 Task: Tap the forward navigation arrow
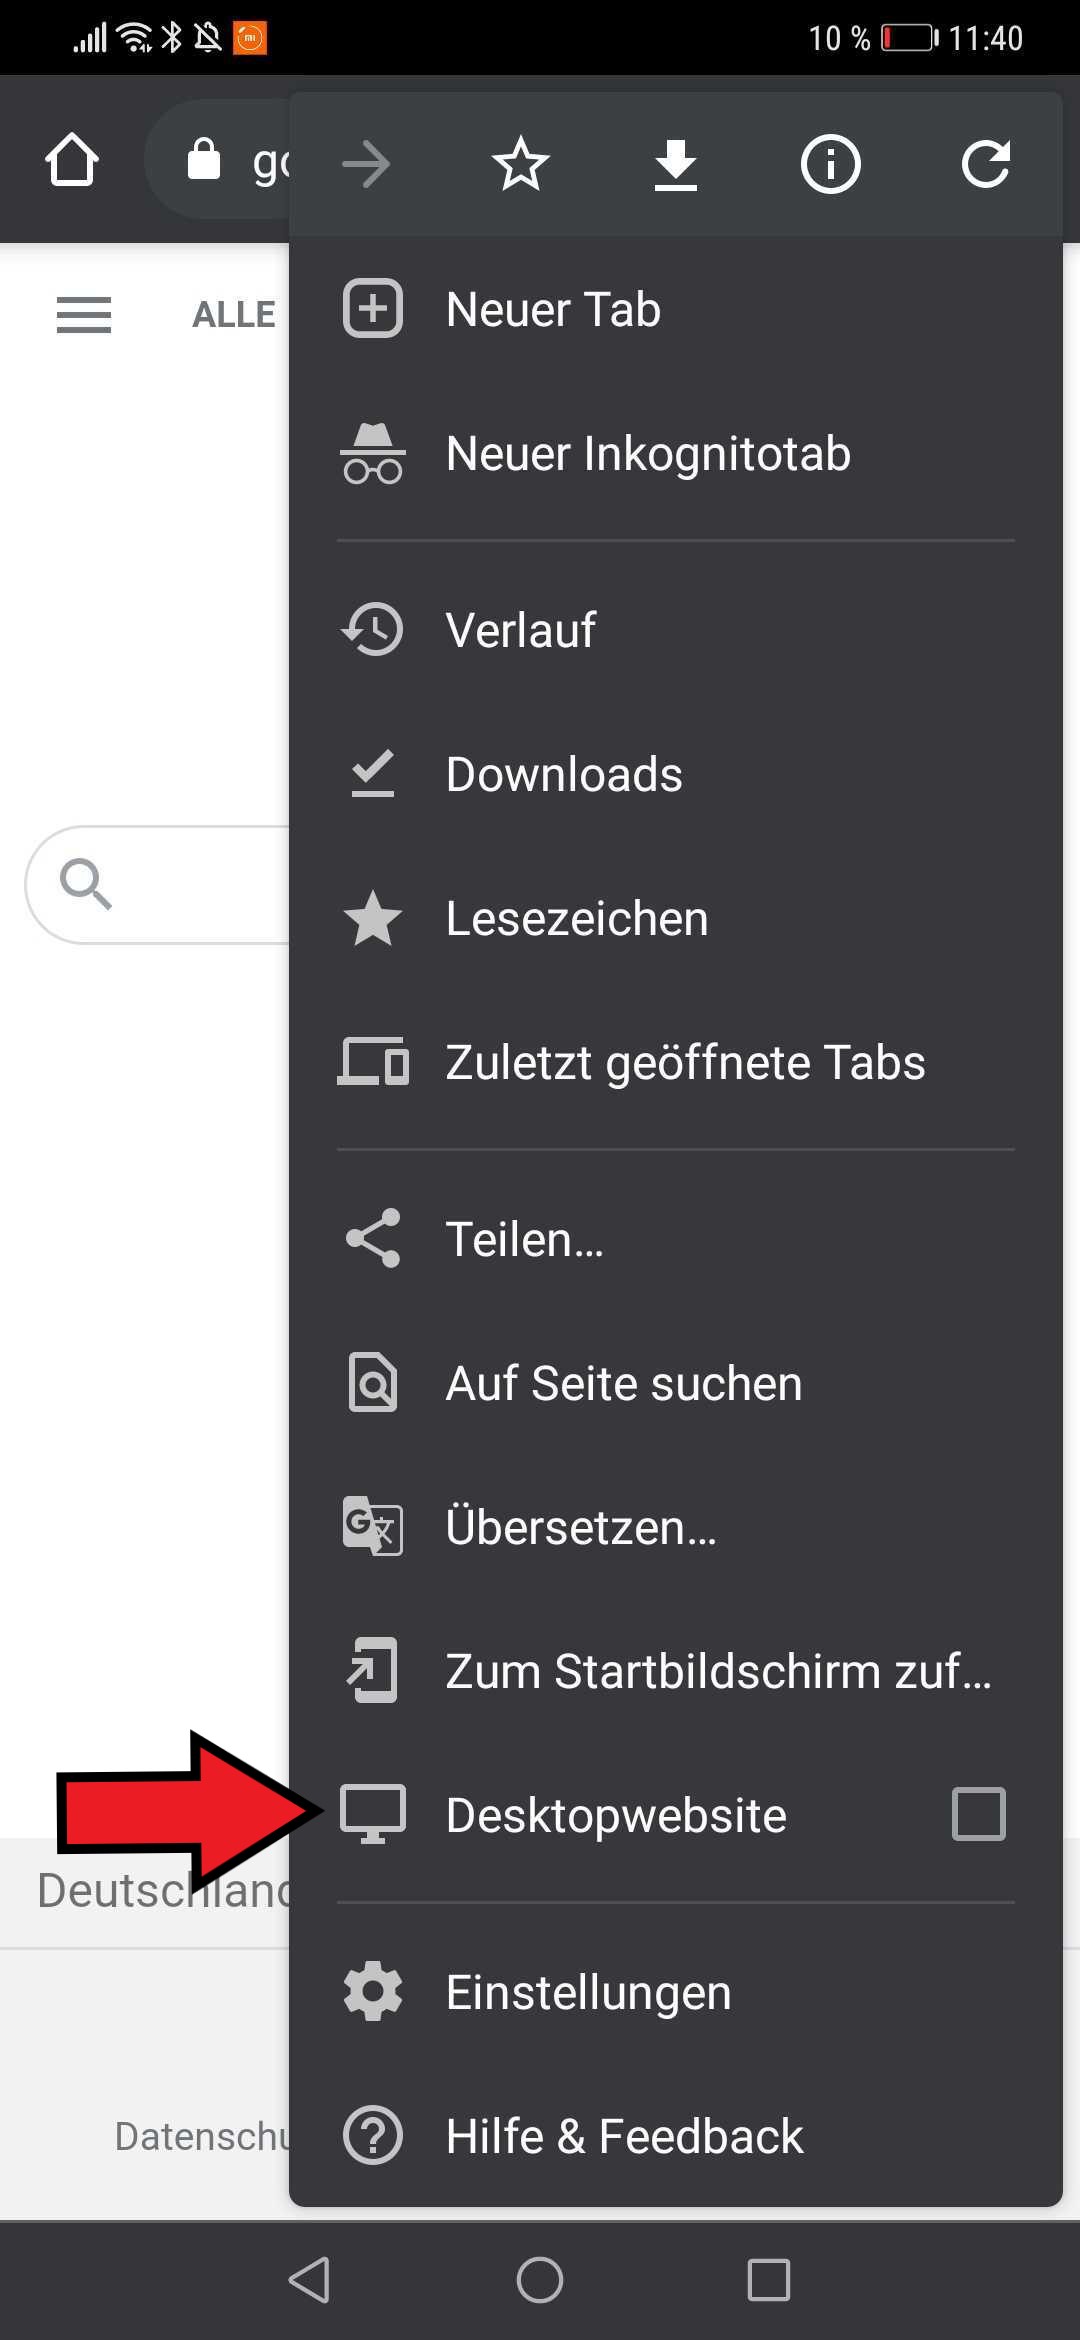pyautogui.click(x=366, y=164)
